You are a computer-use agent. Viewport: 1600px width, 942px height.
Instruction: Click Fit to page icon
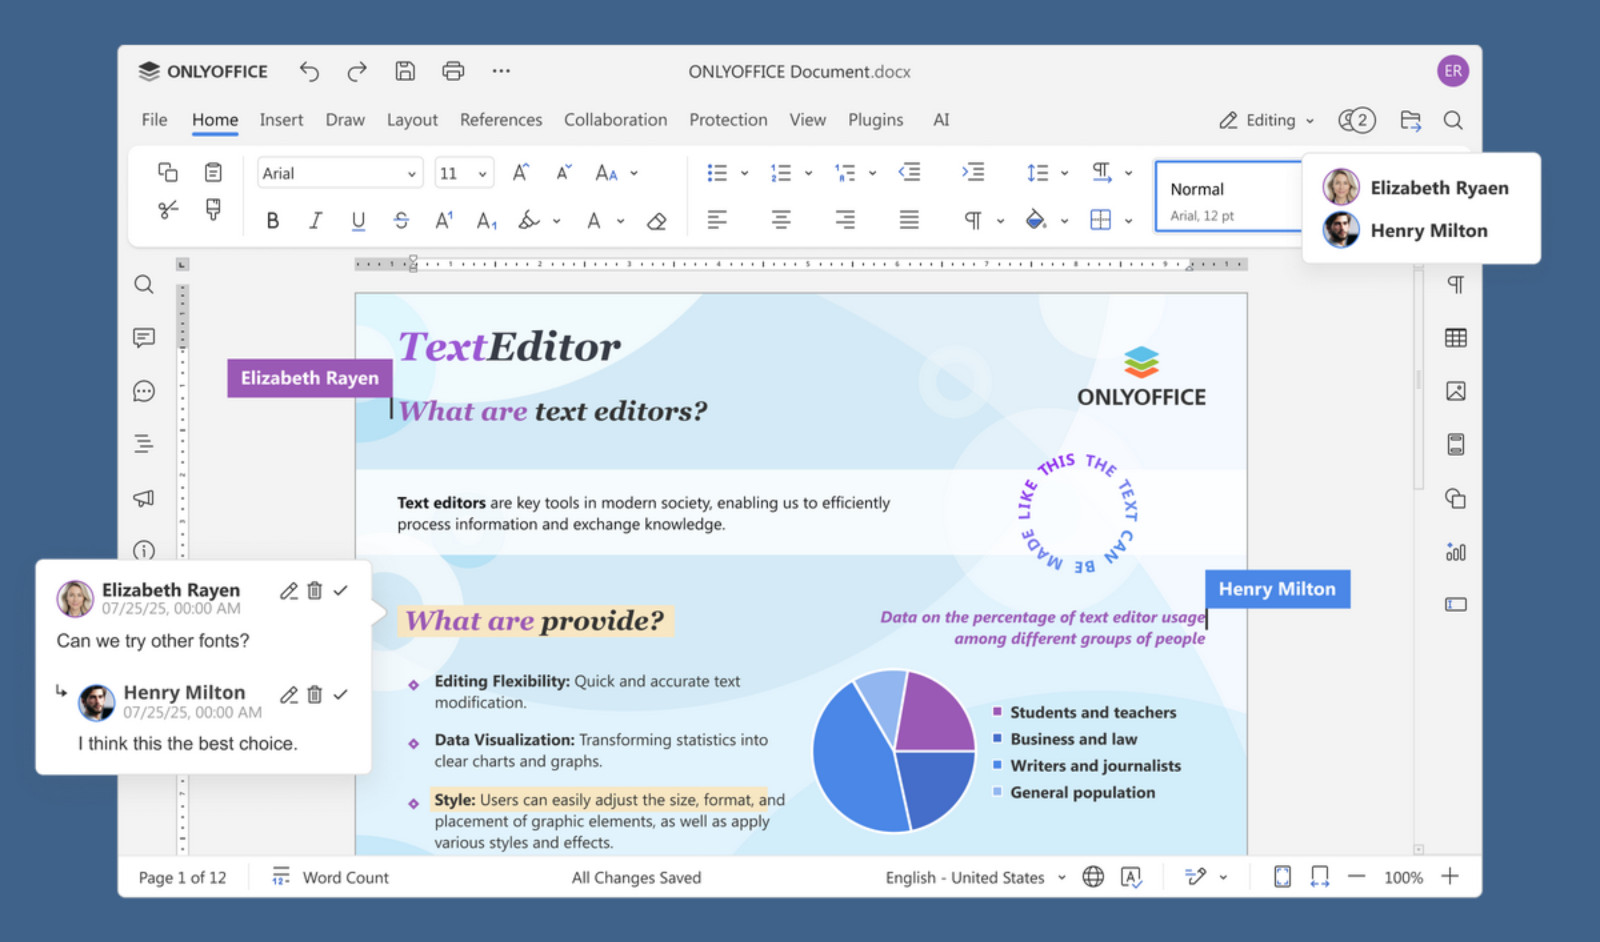click(1283, 877)
